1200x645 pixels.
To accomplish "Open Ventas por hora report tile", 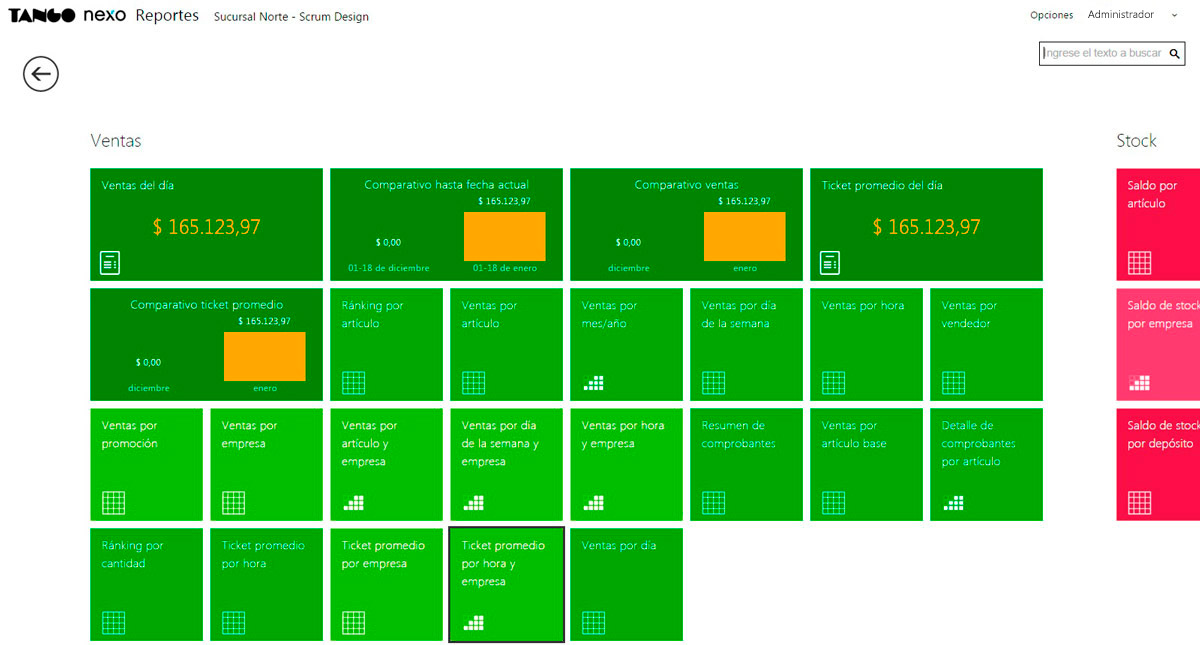I will click(x=866, y=344).
